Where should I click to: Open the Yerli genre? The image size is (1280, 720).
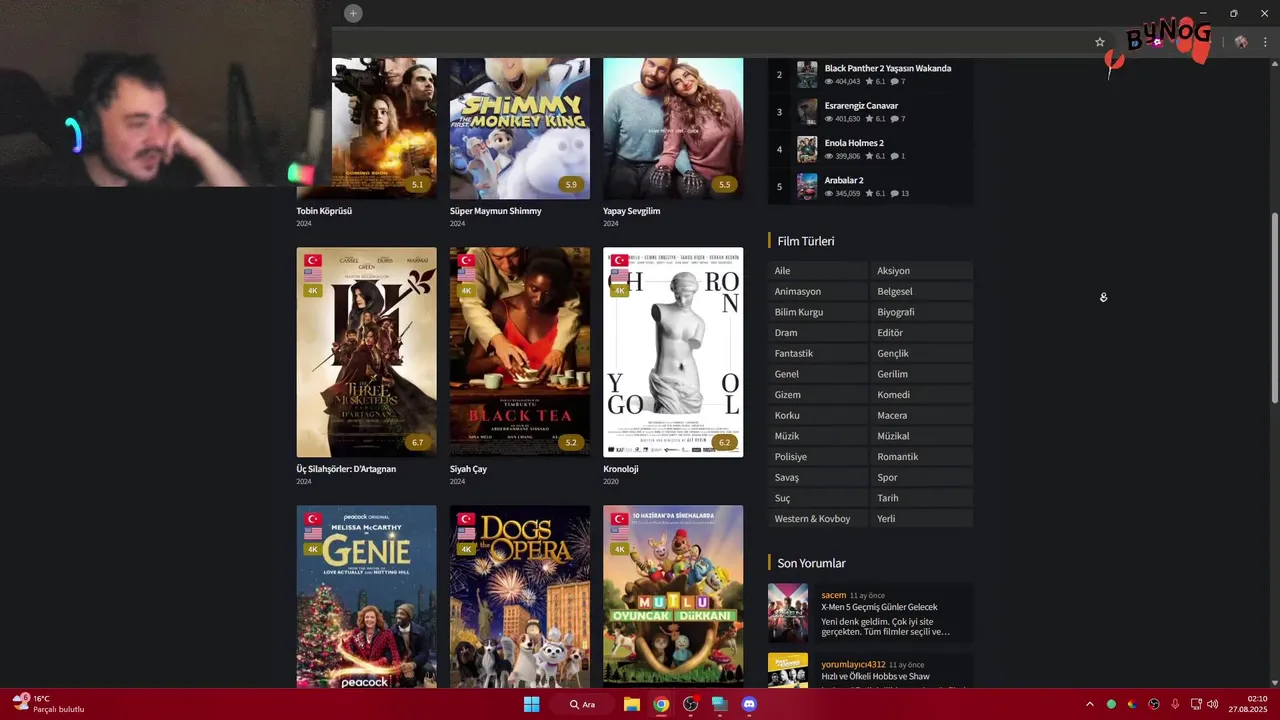[x=922, y=519]
